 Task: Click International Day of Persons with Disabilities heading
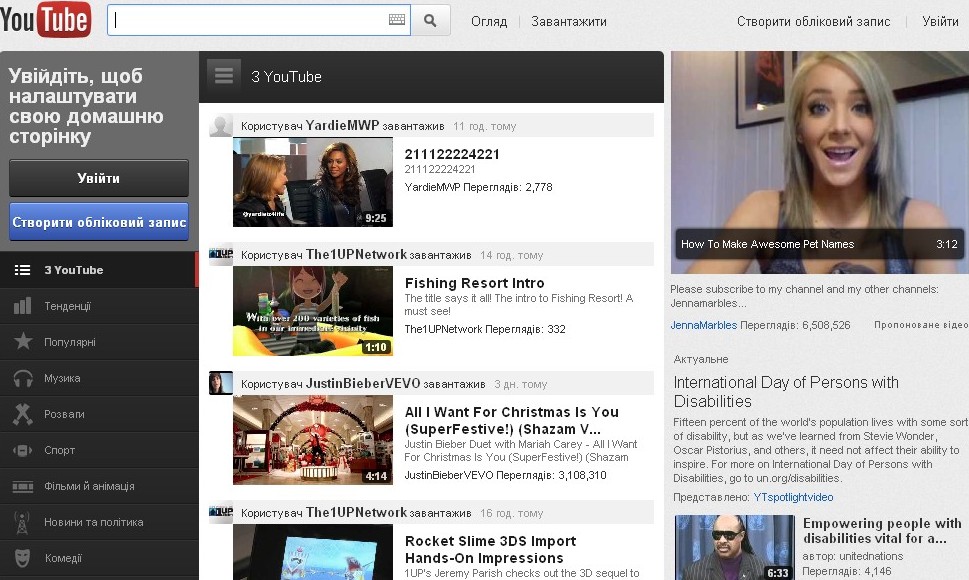click(x=786, y=392)
